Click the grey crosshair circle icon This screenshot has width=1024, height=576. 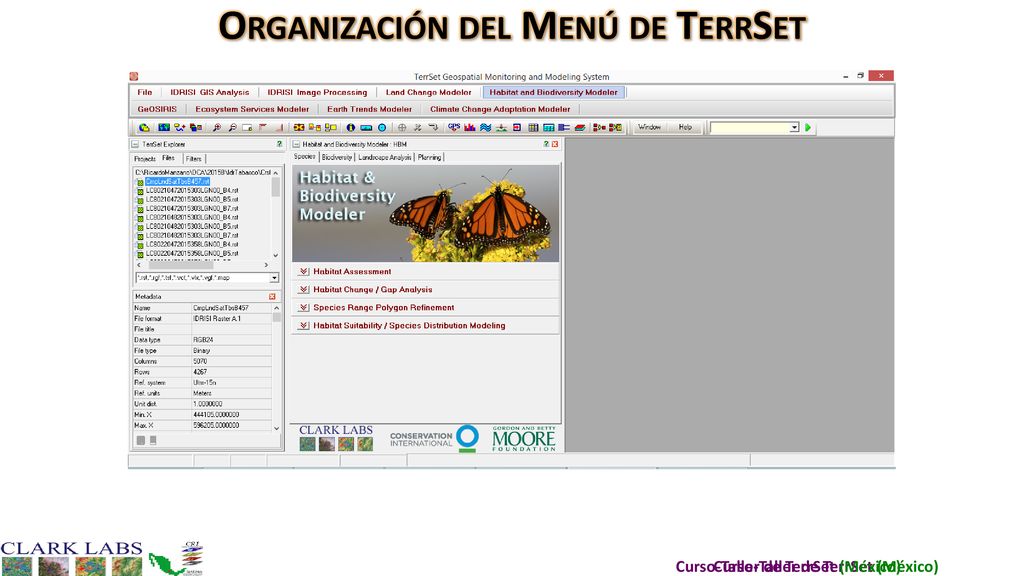coord(402,127)
